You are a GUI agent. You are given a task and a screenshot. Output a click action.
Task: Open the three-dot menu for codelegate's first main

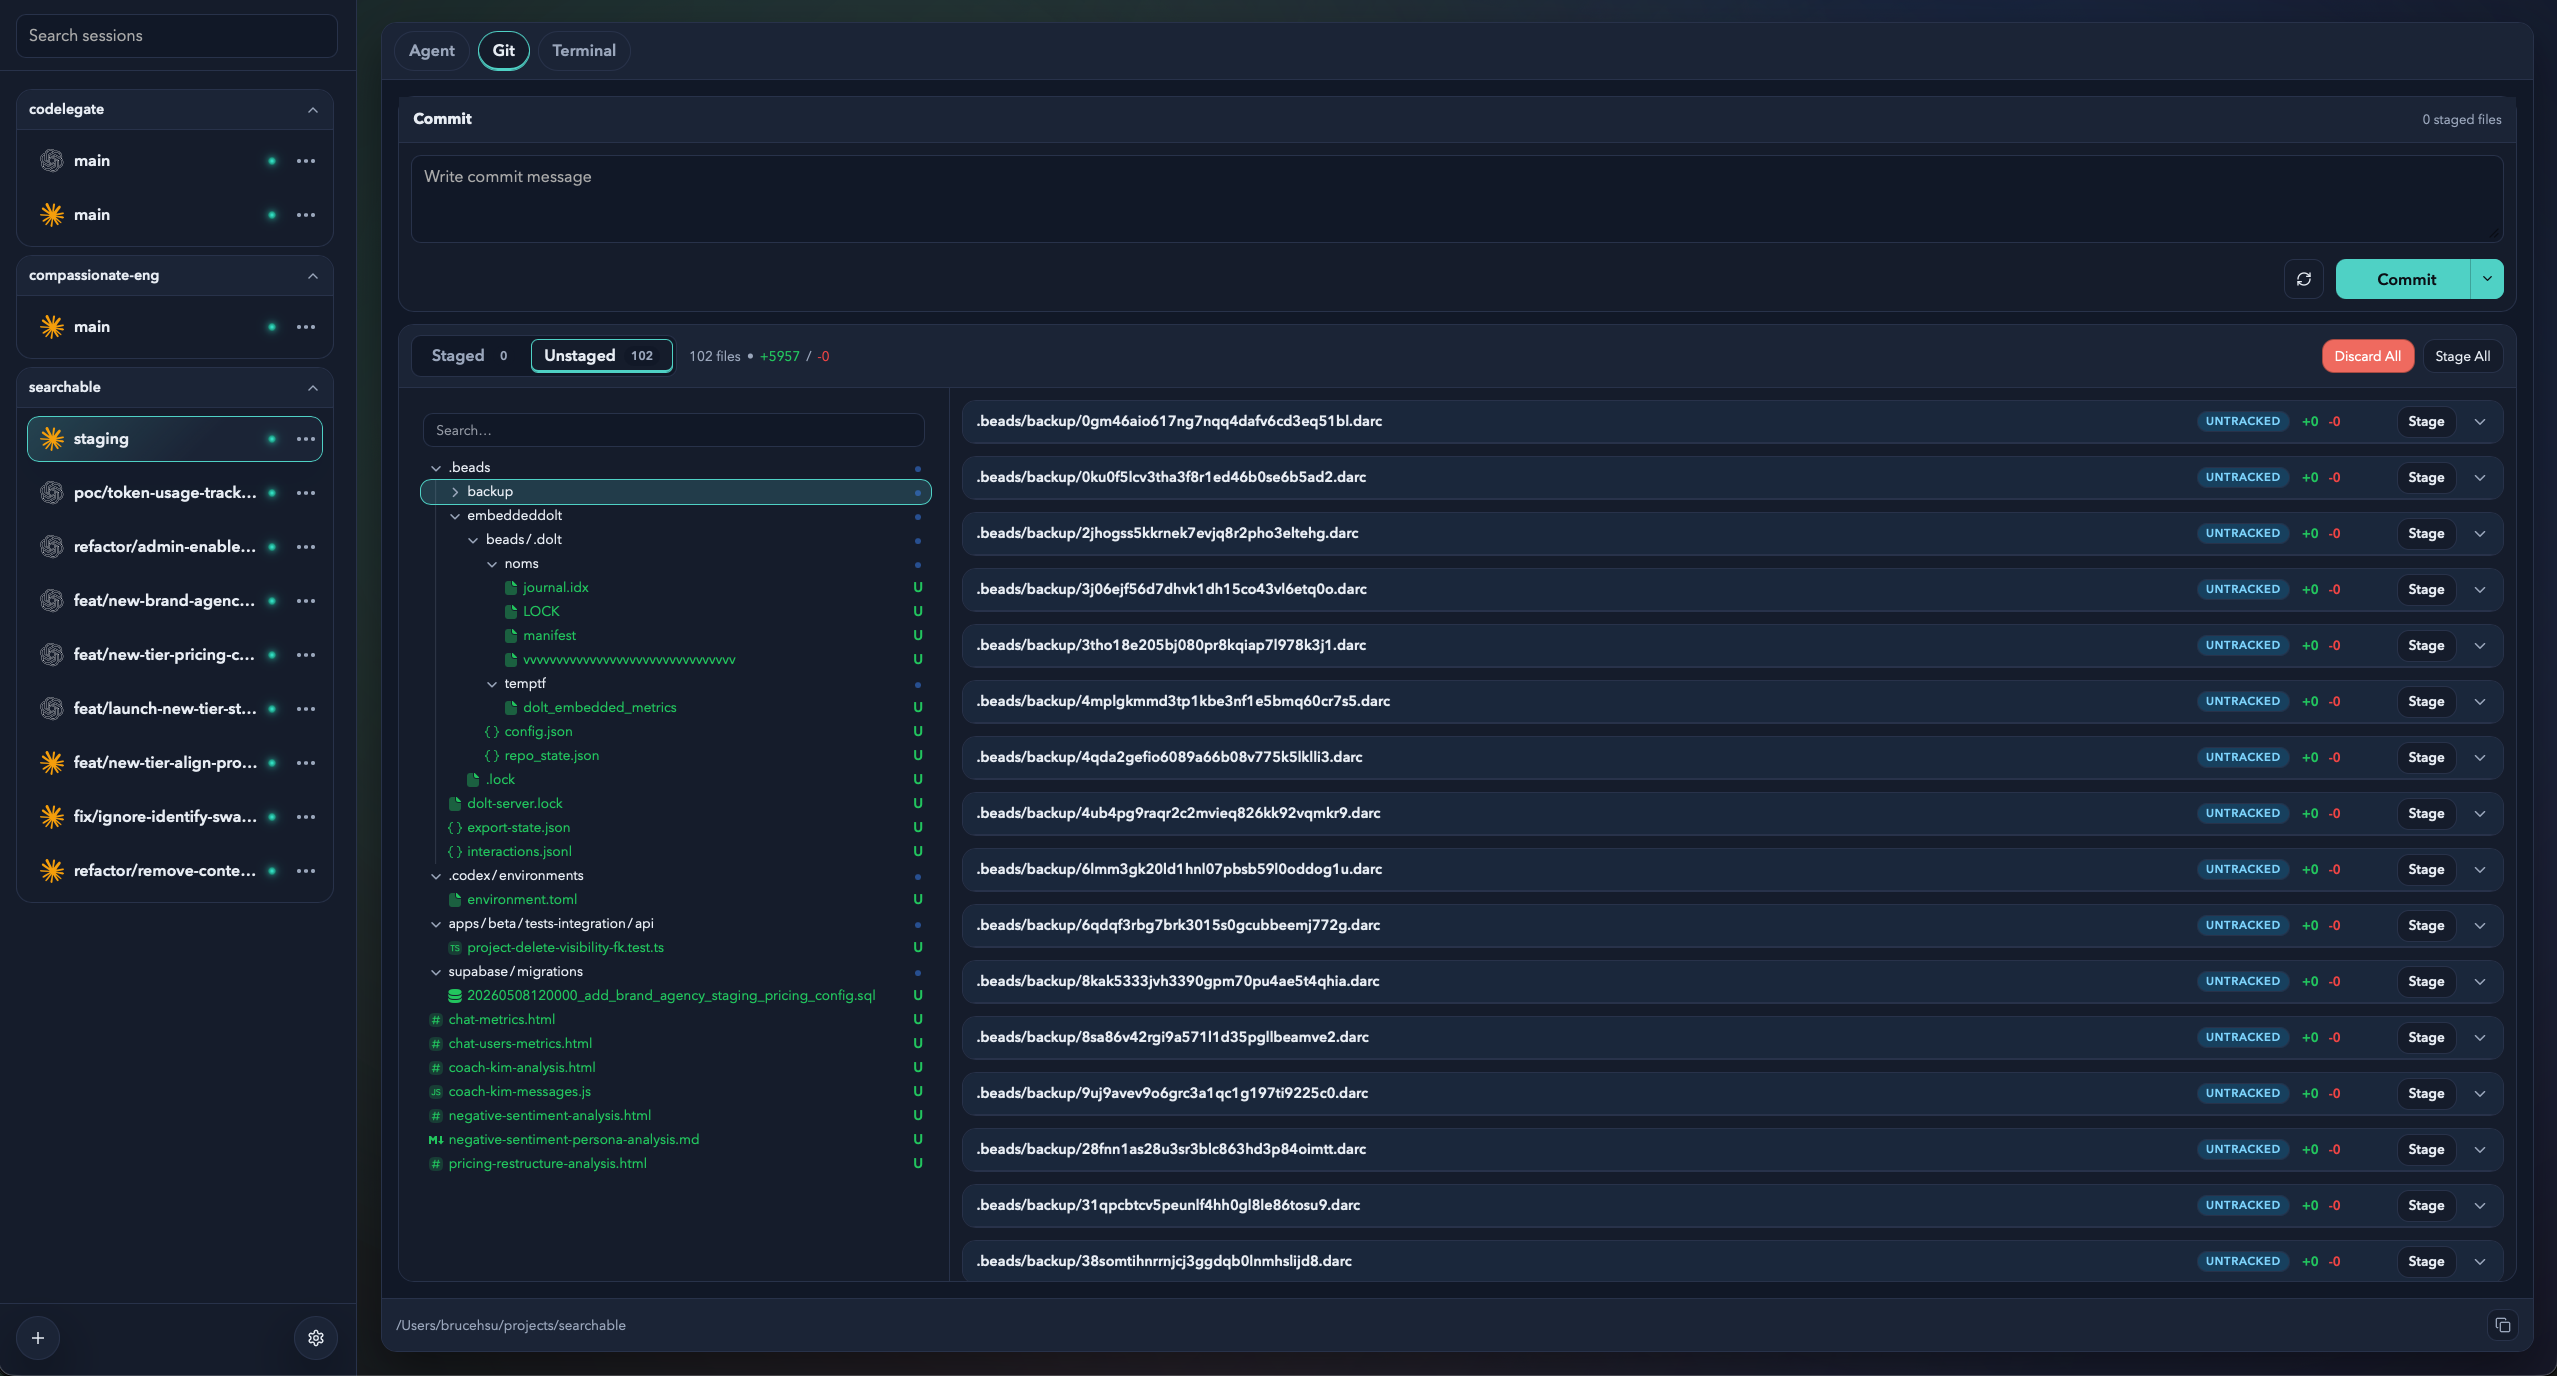tap(306, 161)
